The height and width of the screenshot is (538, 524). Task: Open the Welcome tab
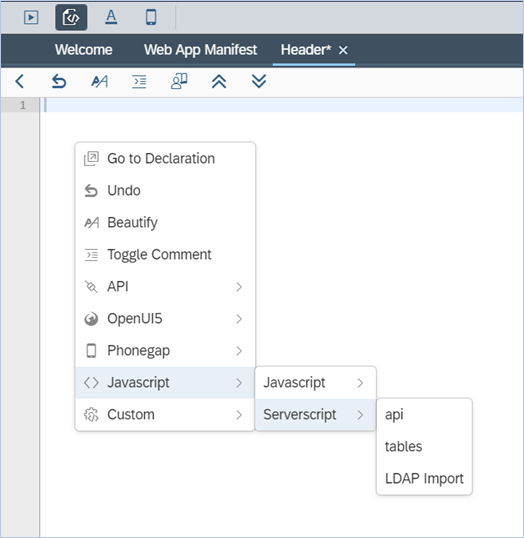[83, 50]
